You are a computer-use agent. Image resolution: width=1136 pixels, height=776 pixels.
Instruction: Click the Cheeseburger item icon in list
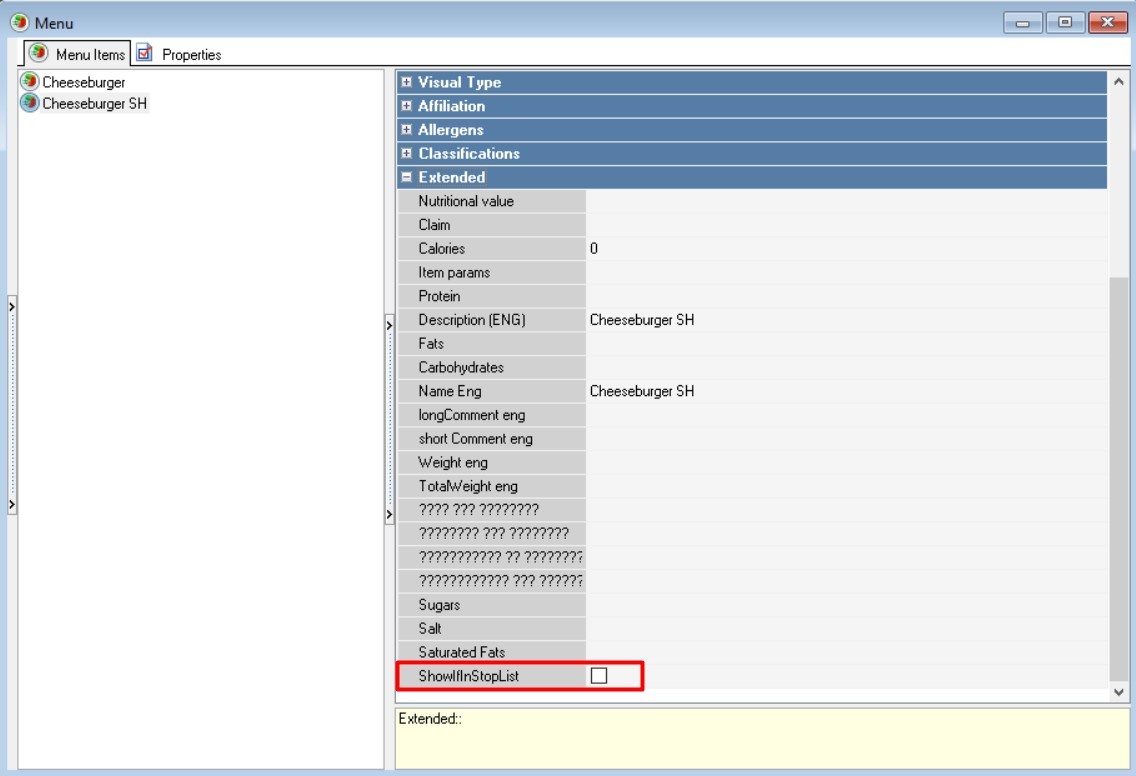[x=30, y=82]
